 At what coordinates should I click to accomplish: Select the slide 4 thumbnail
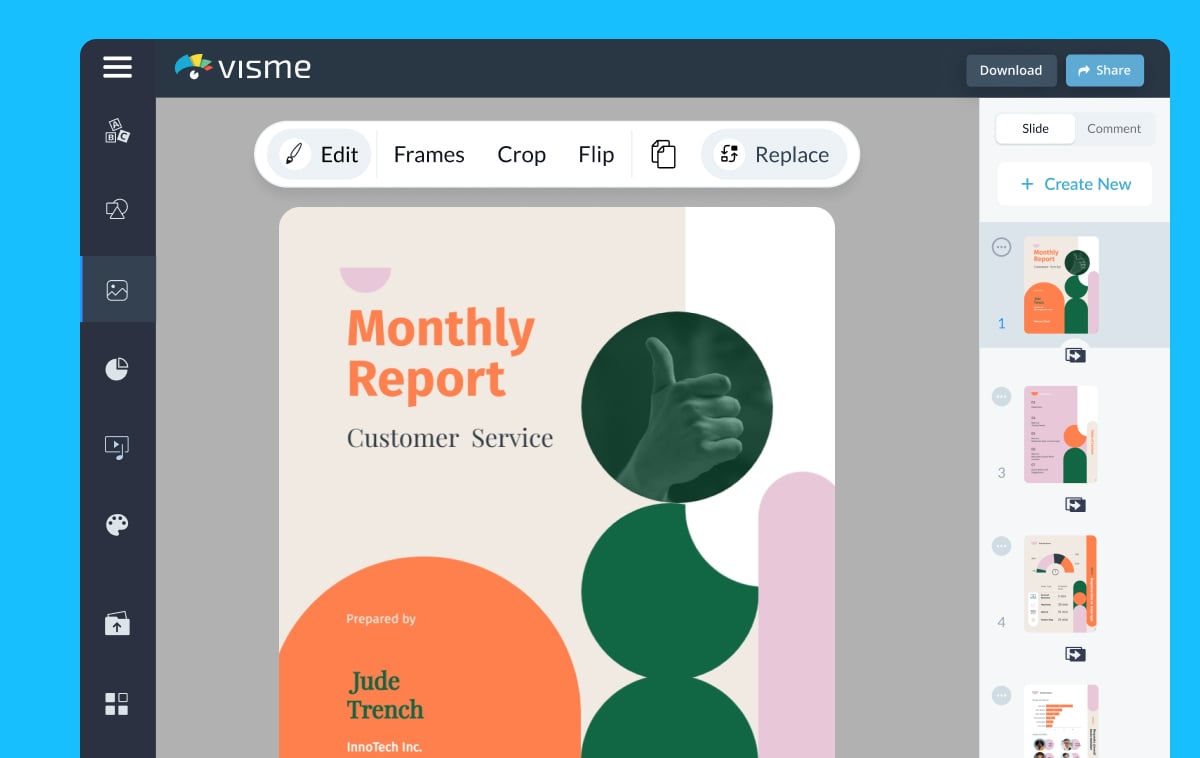[1061, 583]
